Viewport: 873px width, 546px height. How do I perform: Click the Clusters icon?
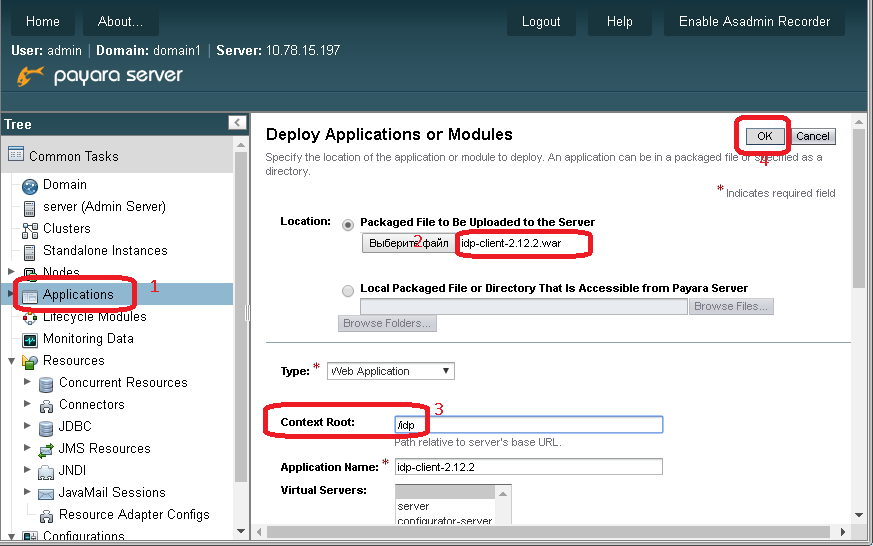tap(30, 230)
